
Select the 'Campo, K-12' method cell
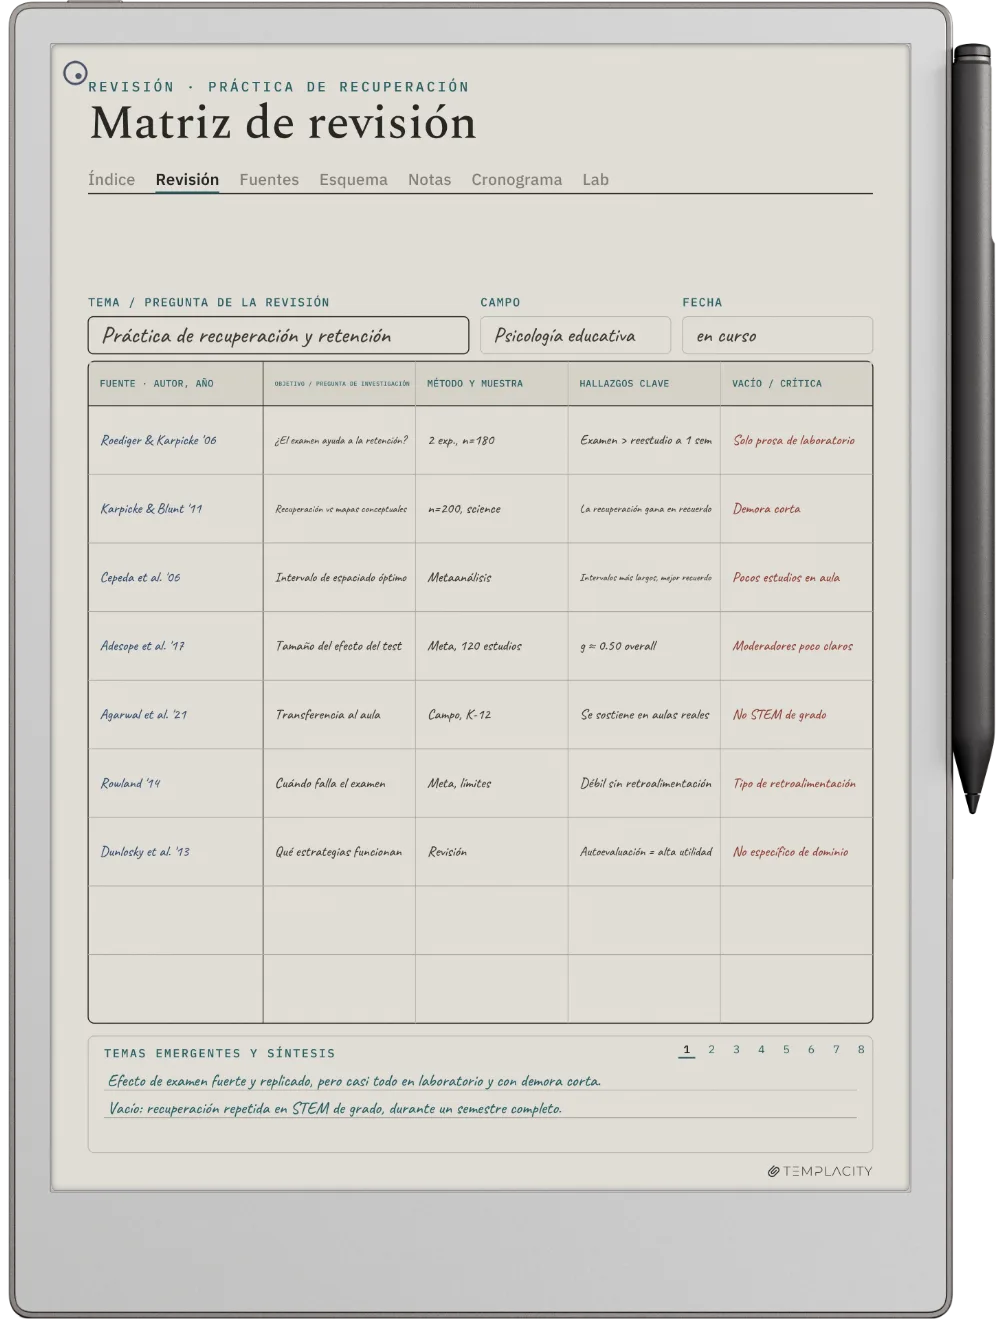(x=492, y=715)
